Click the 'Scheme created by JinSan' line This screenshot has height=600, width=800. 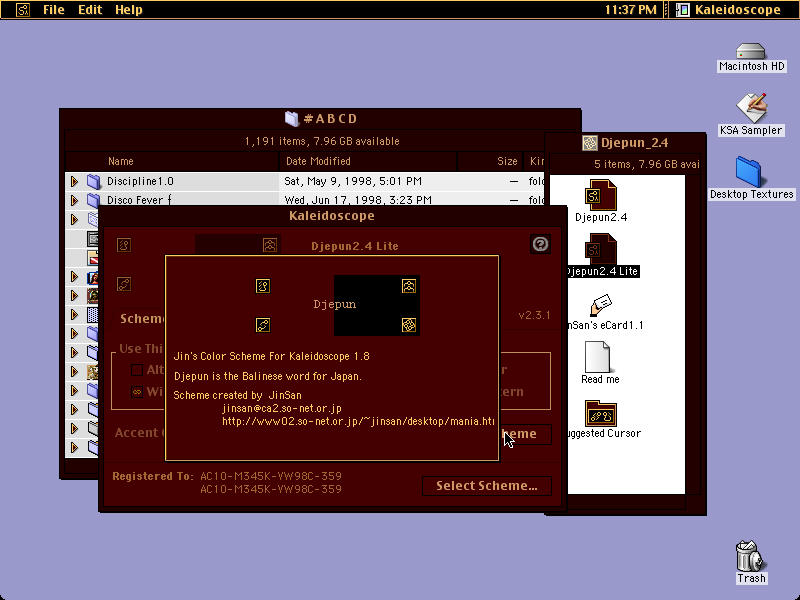pyautogui.click(x=237, y=395)
